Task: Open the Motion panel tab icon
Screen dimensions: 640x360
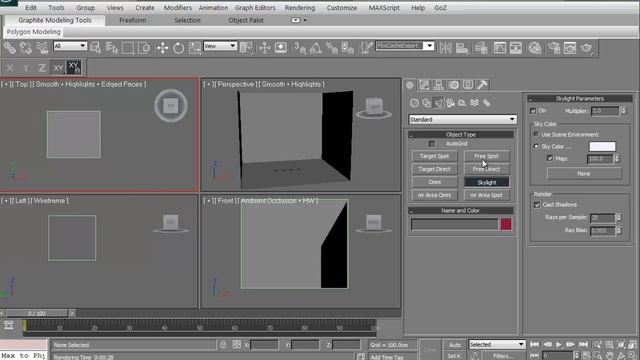Action: (x=453, y=85)
